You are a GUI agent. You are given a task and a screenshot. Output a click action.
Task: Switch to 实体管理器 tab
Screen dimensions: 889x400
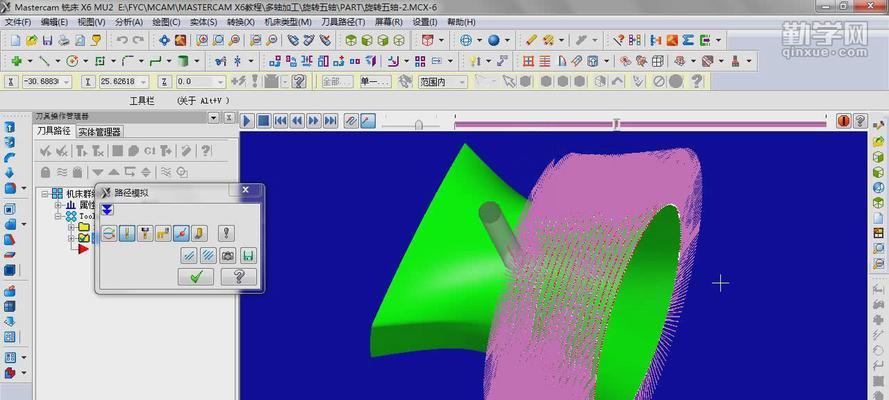pos(99,131)
